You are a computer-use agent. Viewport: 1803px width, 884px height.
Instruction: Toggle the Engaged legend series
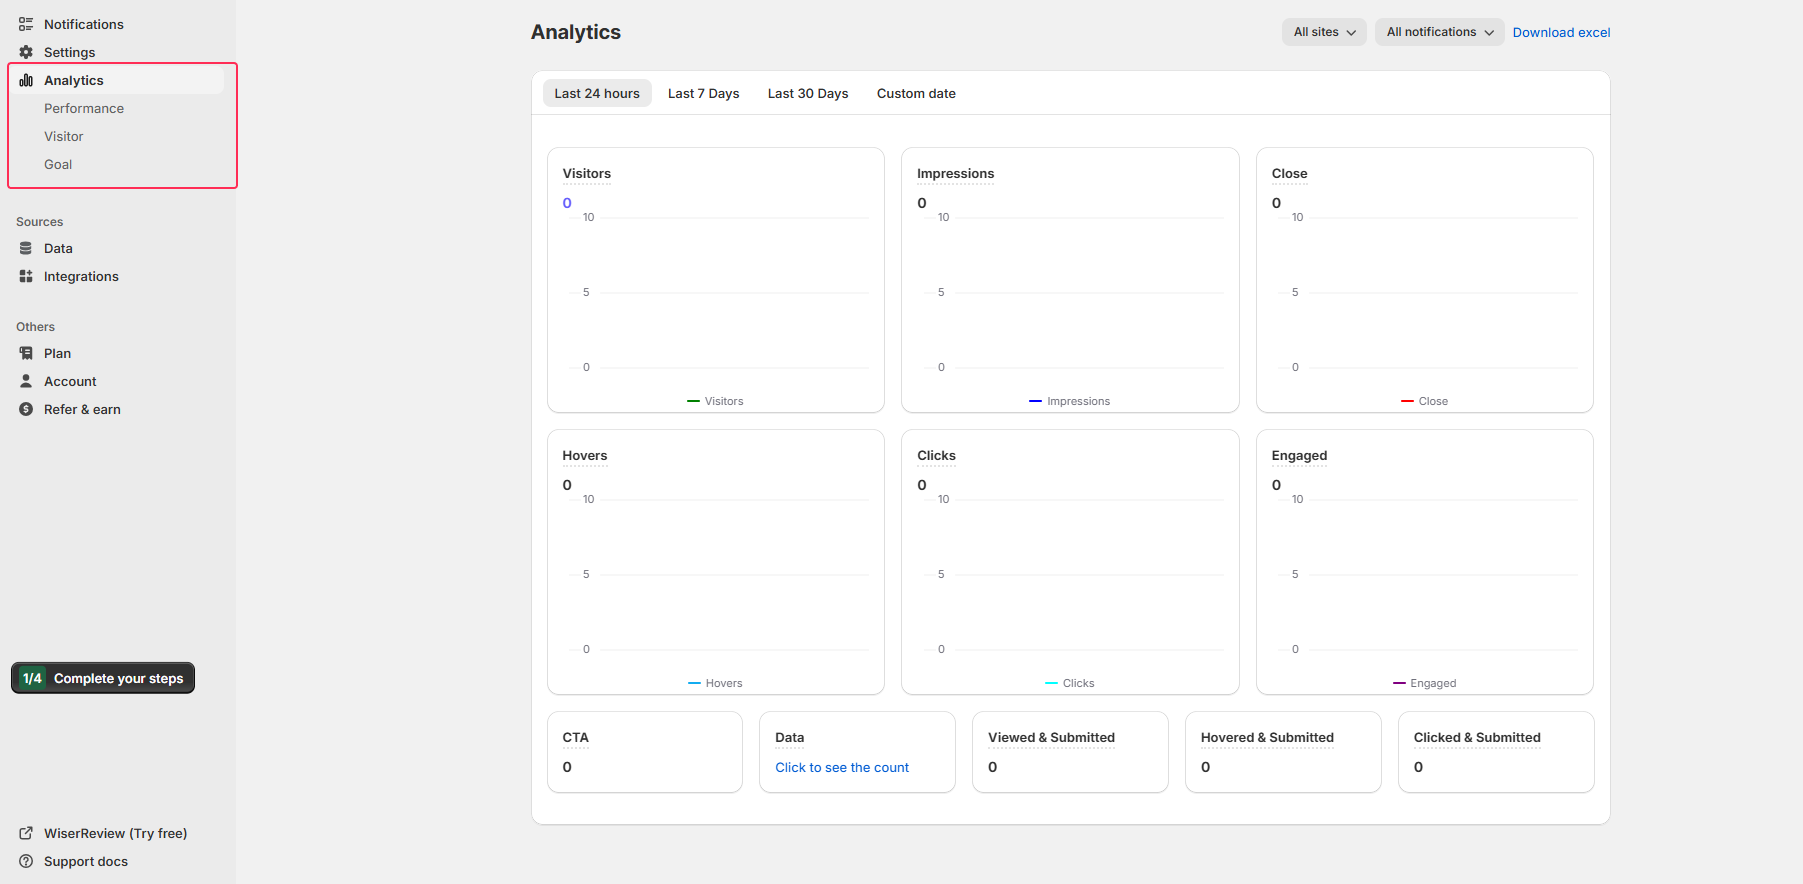[1424, 683]
